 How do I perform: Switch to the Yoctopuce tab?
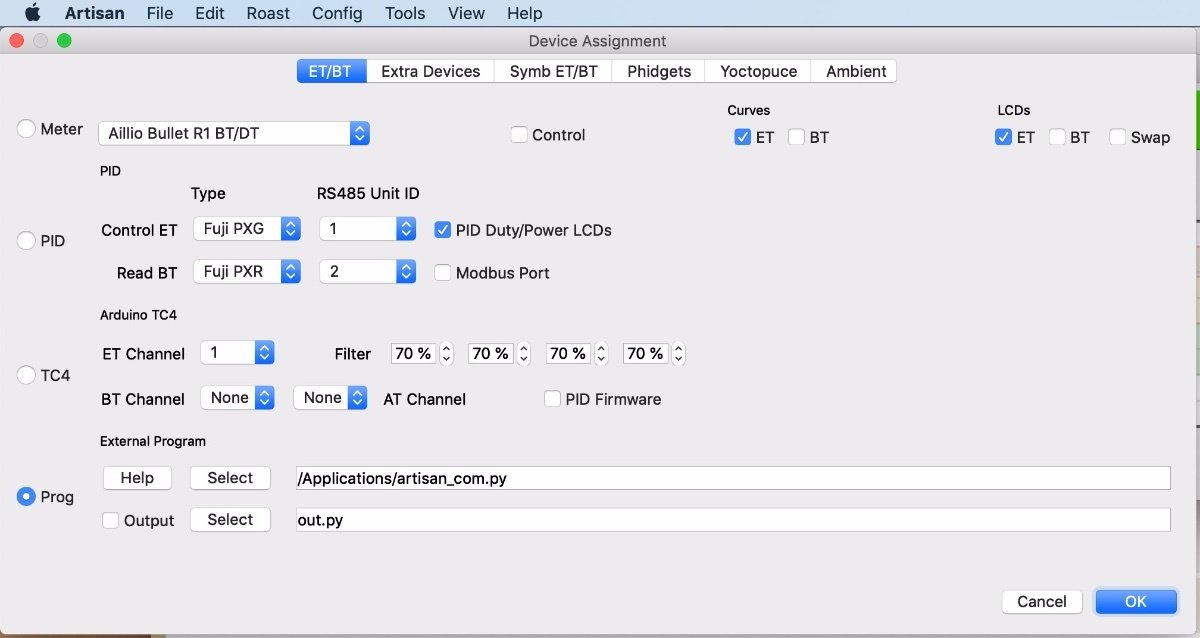[759, 71]
